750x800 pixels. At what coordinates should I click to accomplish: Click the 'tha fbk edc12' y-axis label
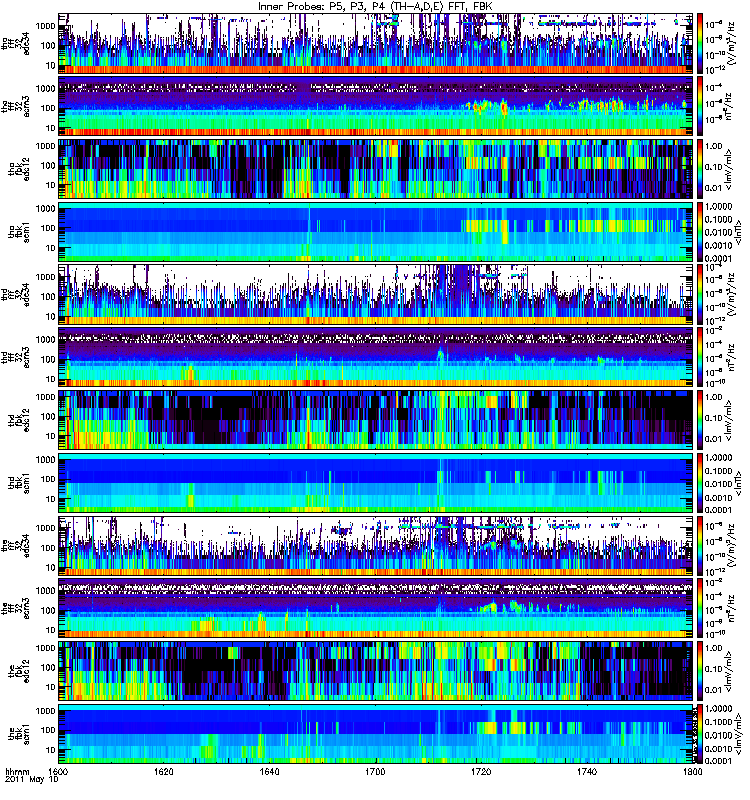coord(19,169)
